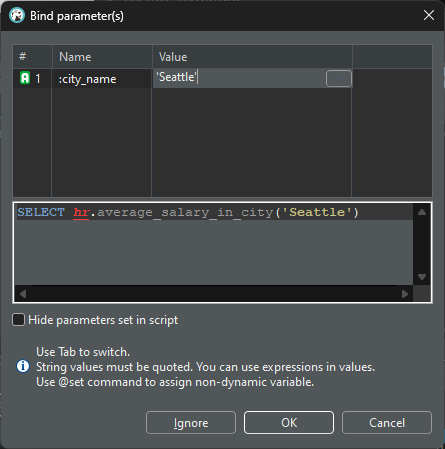The width and height of the screenshot is (445, 449).
Task: Open value editor ellipsis button for city_name
Action: [339, 78]
